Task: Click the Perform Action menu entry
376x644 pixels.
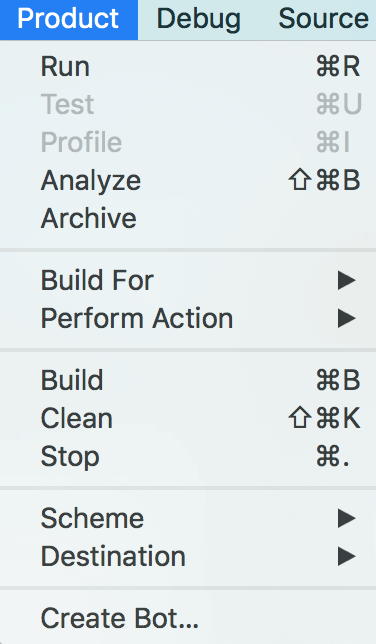Action: 188,318
